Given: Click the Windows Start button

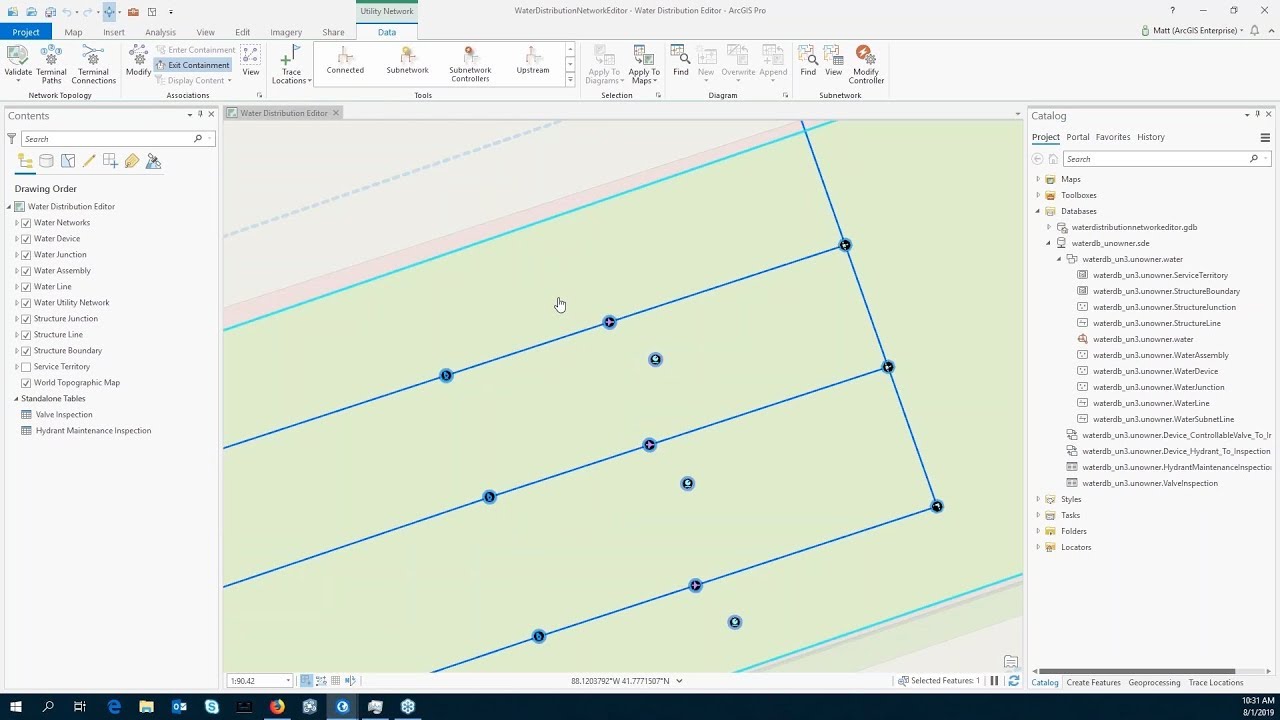Looking at the screenshot, I should point(15,707).
